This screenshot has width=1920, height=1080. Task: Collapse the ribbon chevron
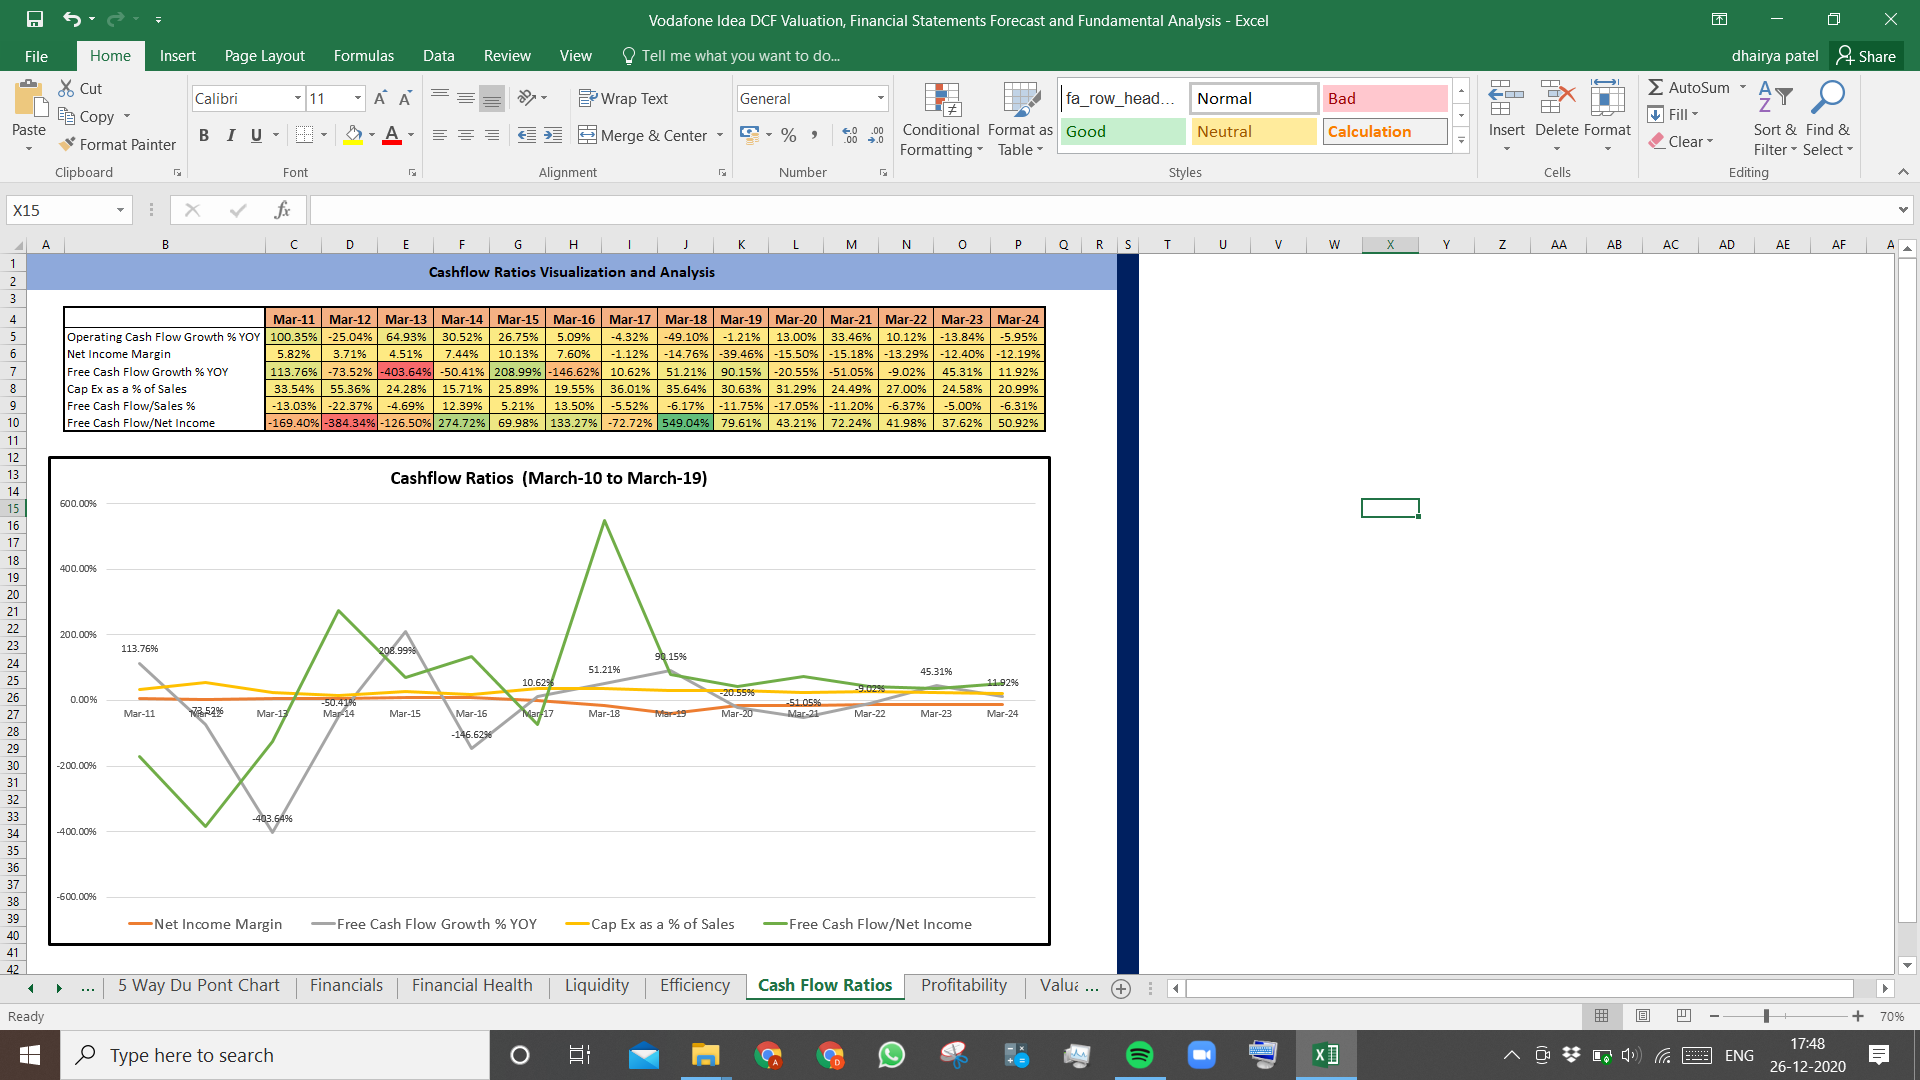1903,172
